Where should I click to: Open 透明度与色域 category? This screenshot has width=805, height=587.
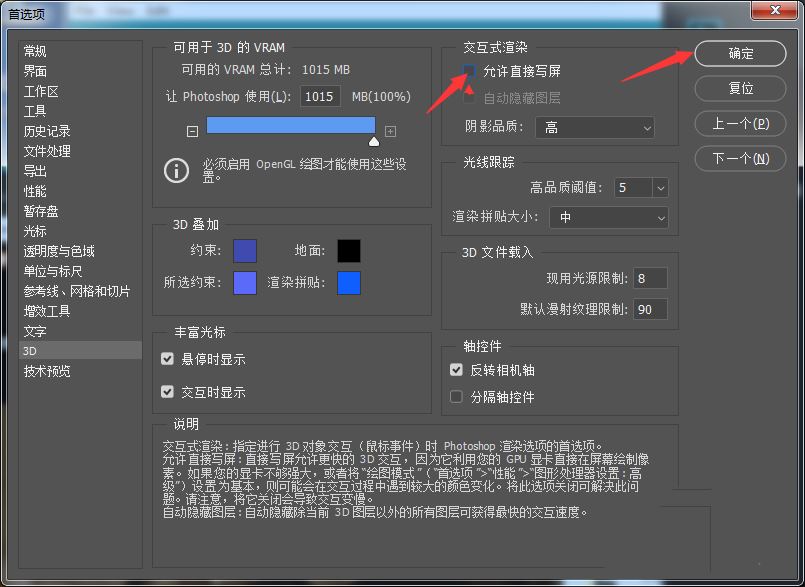point(59,251)
